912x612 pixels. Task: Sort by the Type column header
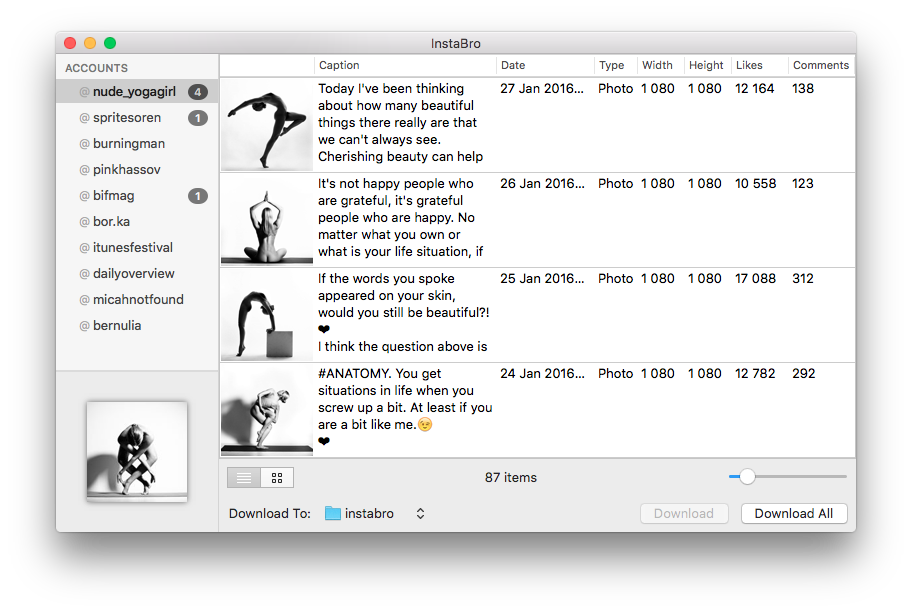(616, 65)
